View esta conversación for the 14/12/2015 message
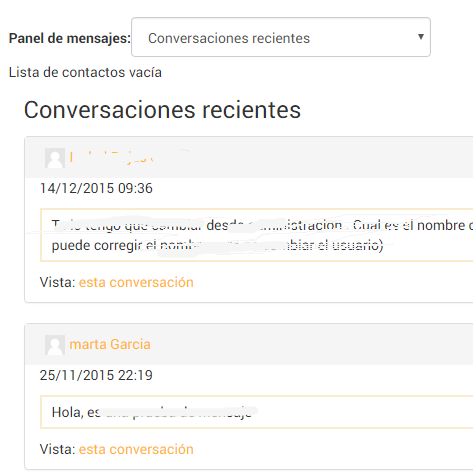 point(136,282)
